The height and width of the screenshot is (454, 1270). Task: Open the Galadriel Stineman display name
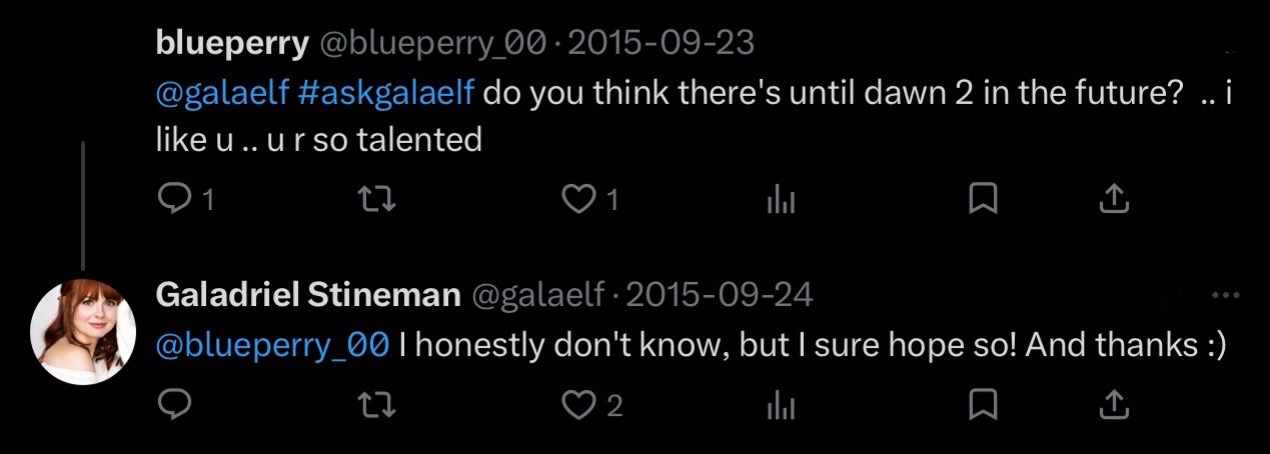click(309, 295)
